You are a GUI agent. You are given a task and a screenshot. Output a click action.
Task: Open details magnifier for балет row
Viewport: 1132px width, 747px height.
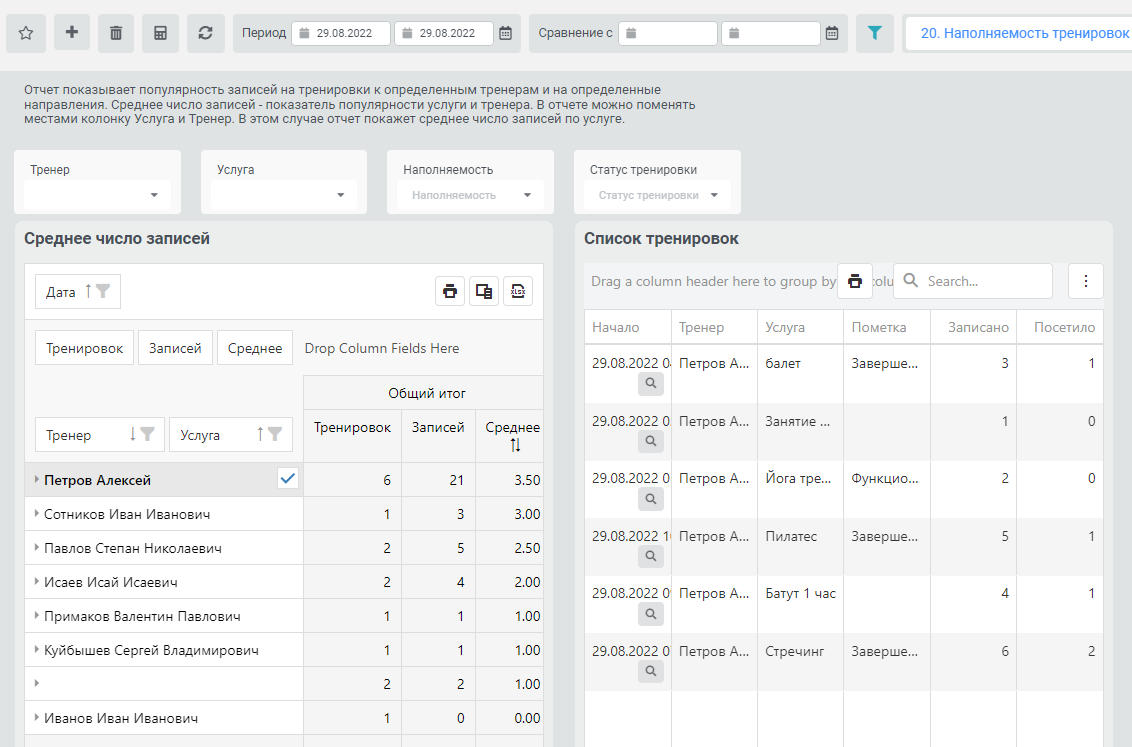650,384
